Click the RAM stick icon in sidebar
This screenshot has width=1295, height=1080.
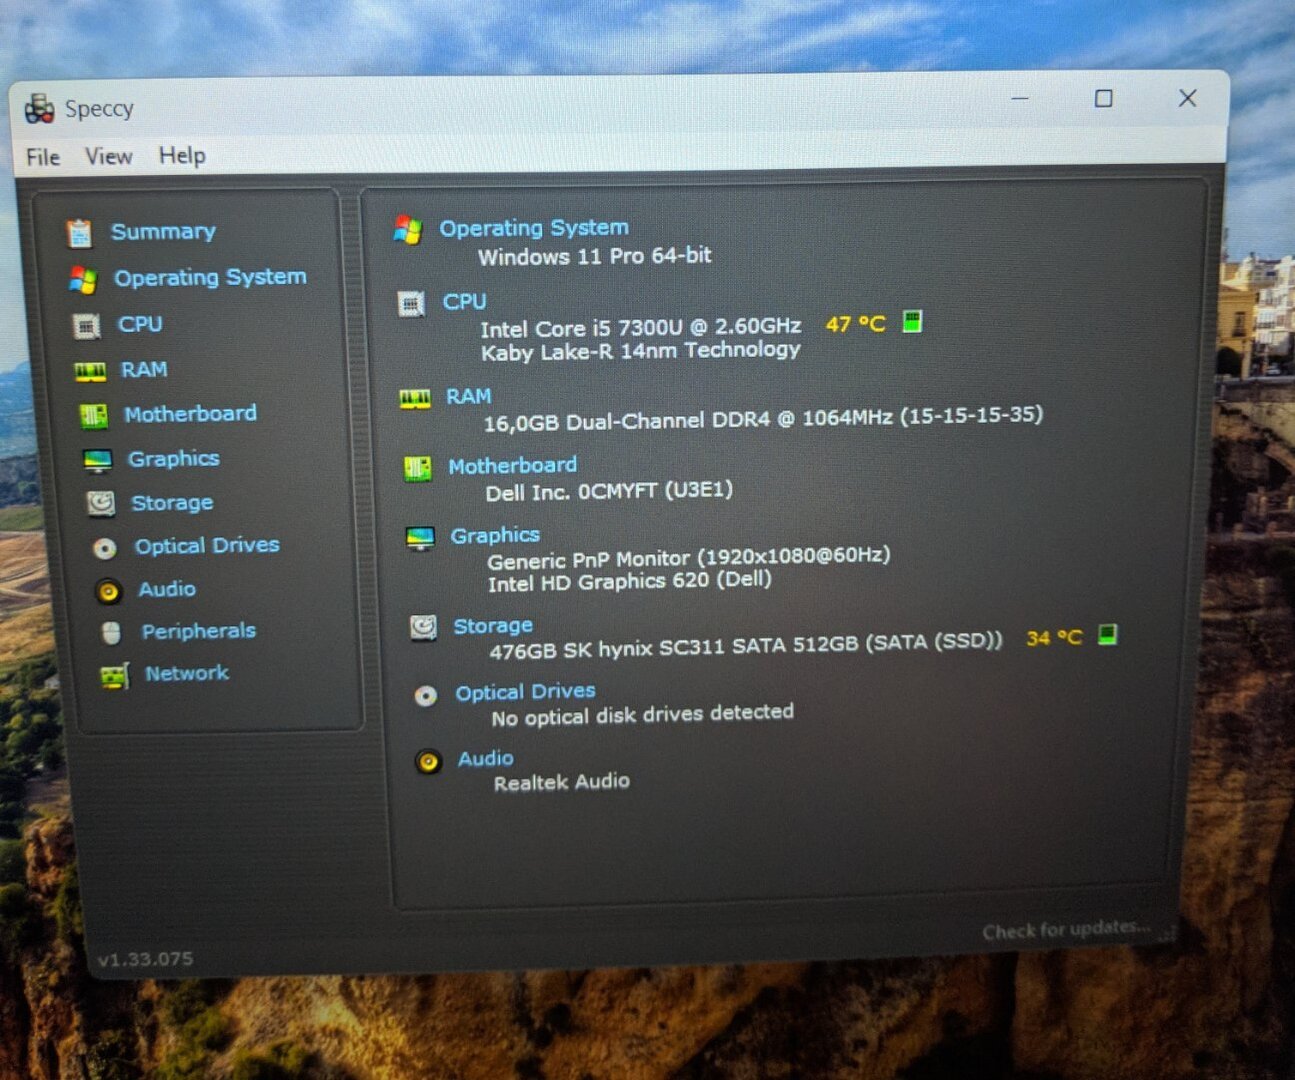coord(90,372)
